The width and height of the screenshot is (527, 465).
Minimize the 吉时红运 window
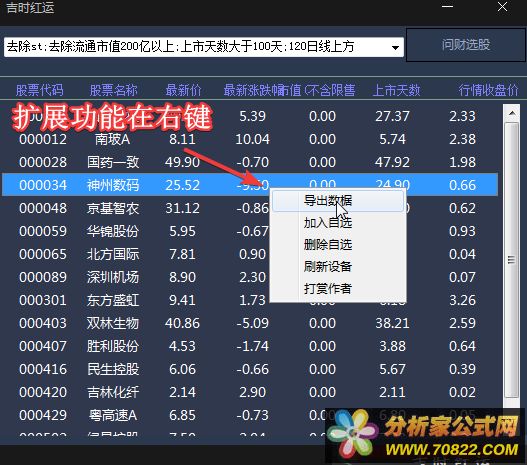coord(447,7)
